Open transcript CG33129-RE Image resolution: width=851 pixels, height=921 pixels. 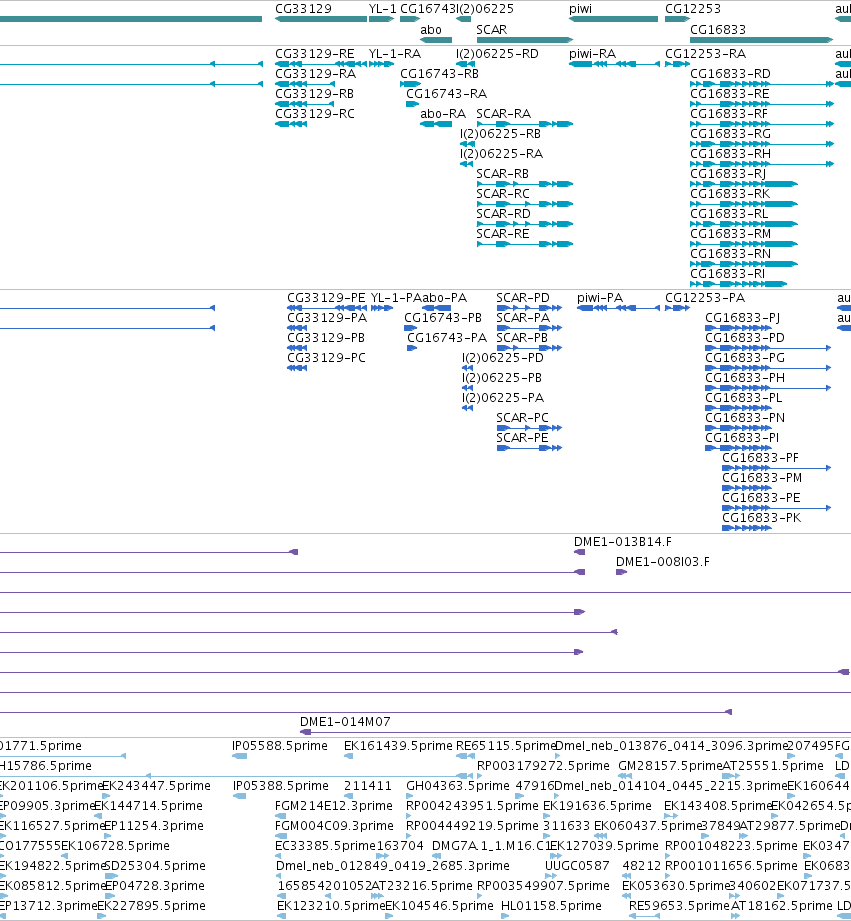(x=315, y=54)
